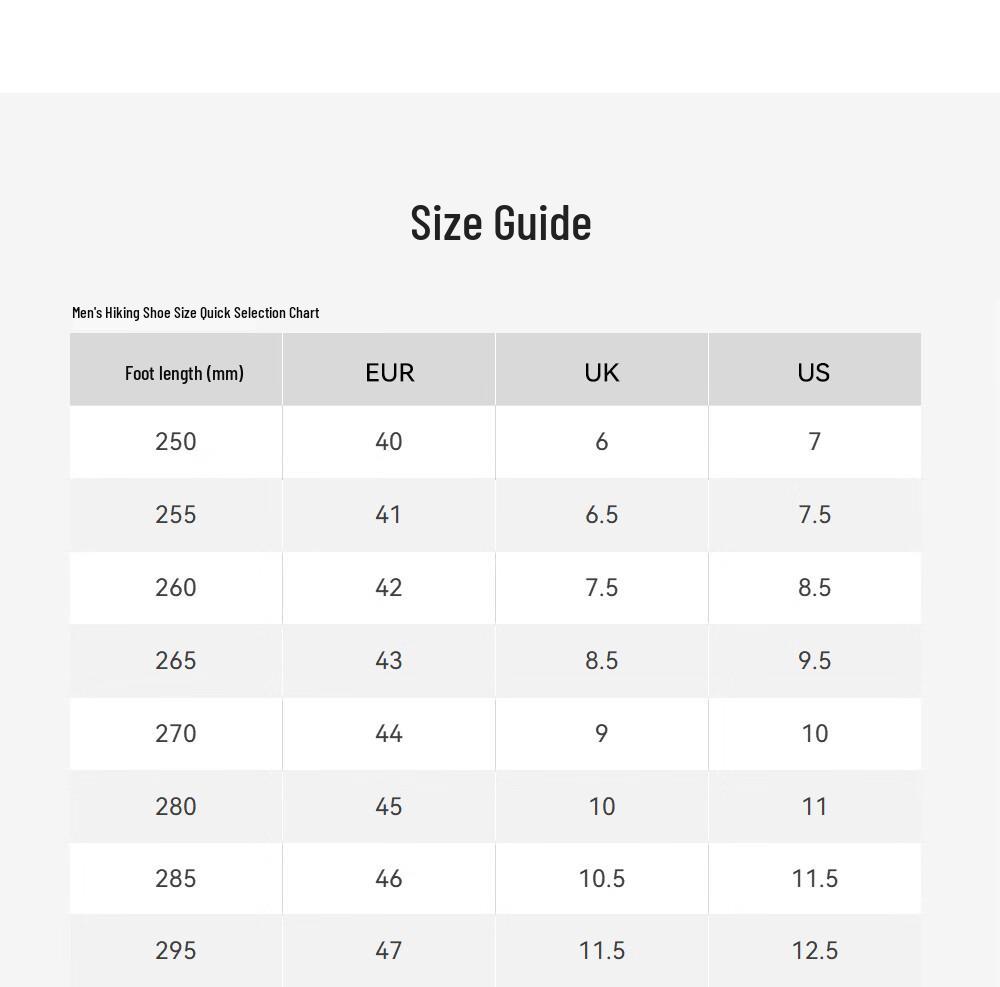Select the EUR 41 size cell

(x=389, y=515)
